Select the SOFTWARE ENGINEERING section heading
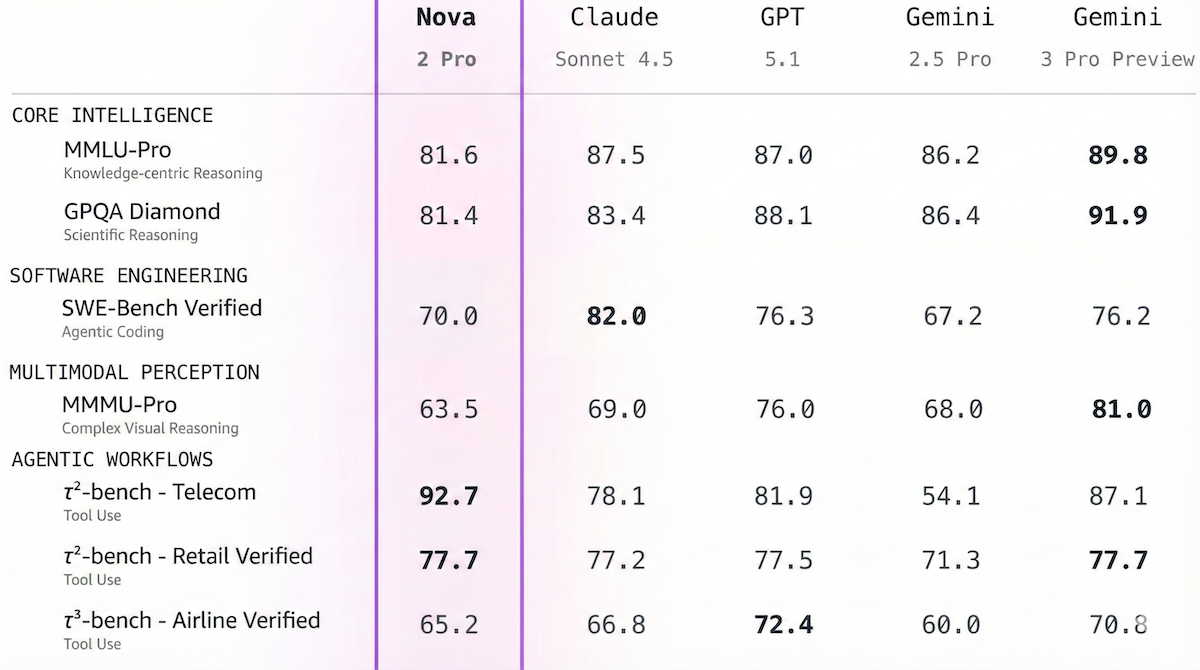 [x=129, y=275]
